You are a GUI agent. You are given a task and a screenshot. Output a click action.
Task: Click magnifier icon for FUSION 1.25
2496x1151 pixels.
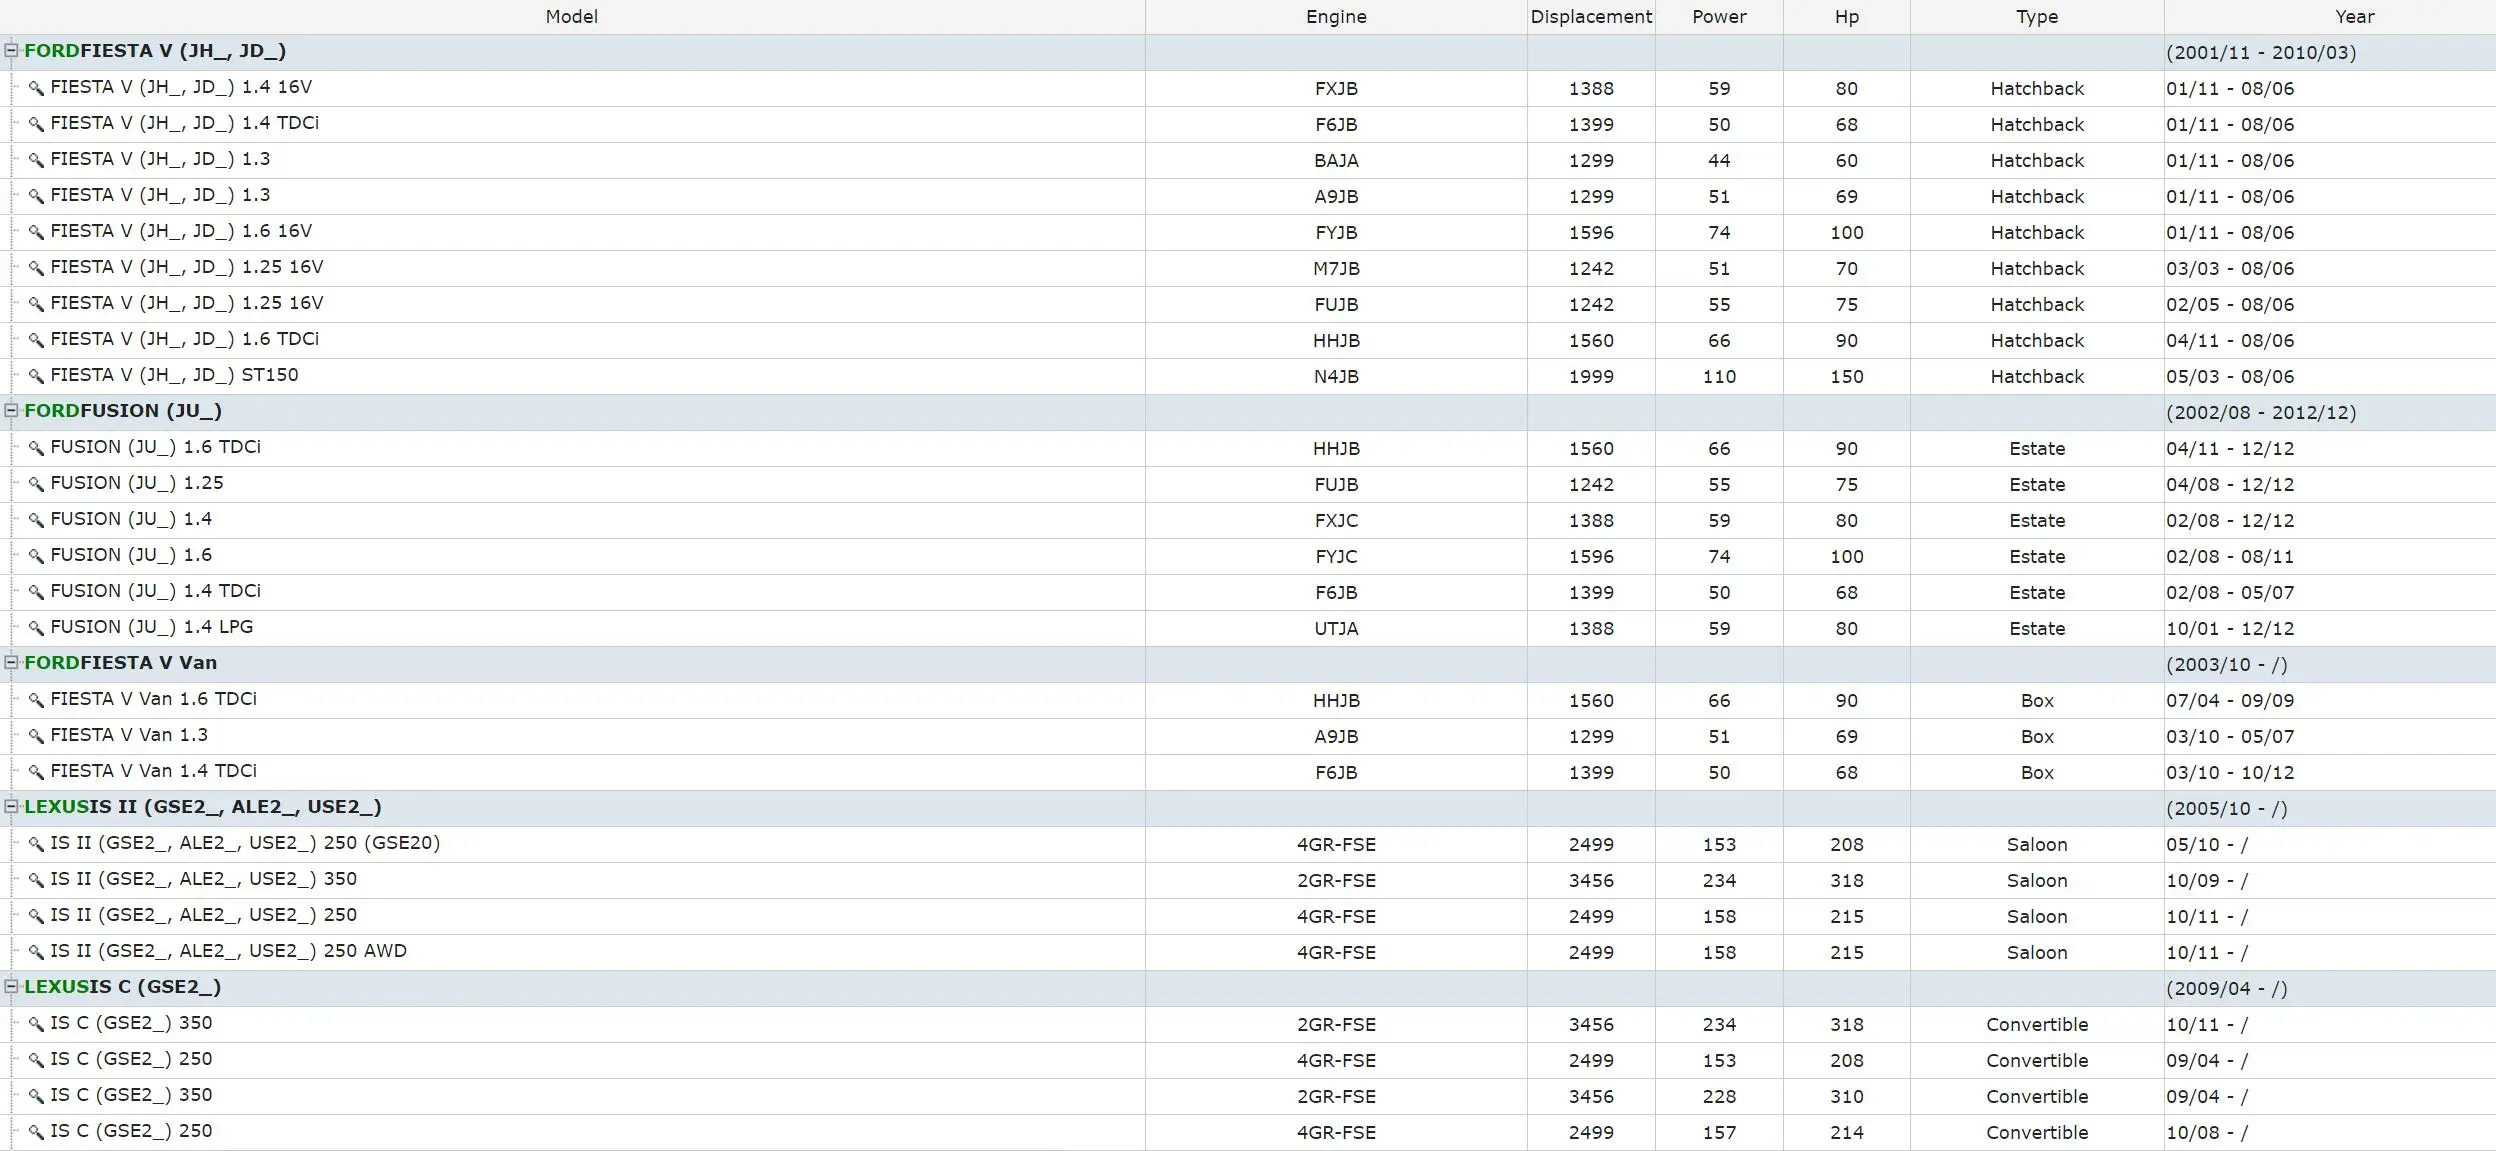[x=36, y=484]
